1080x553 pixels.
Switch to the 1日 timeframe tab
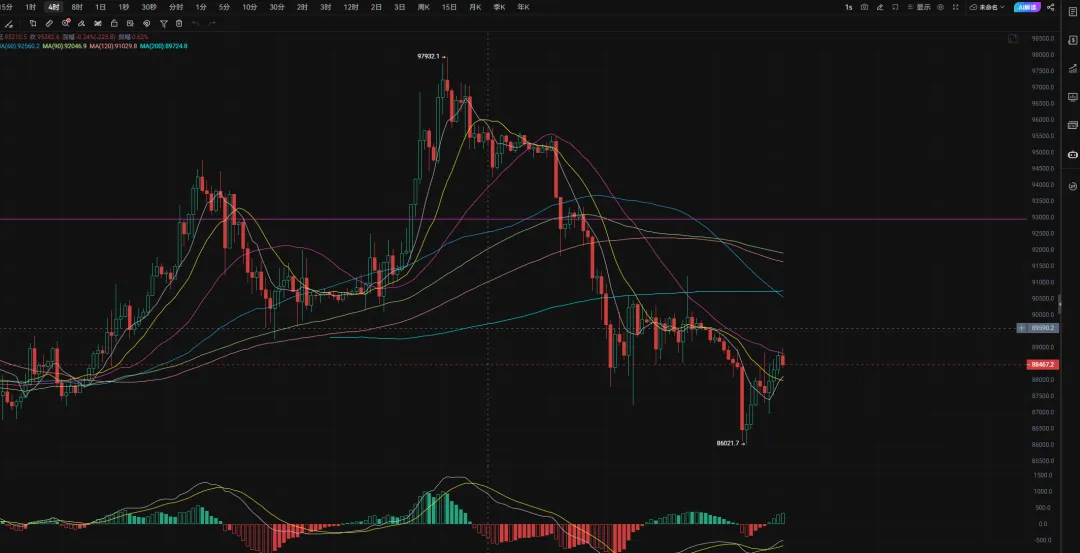pyautogui.click(x=100, y=7)
